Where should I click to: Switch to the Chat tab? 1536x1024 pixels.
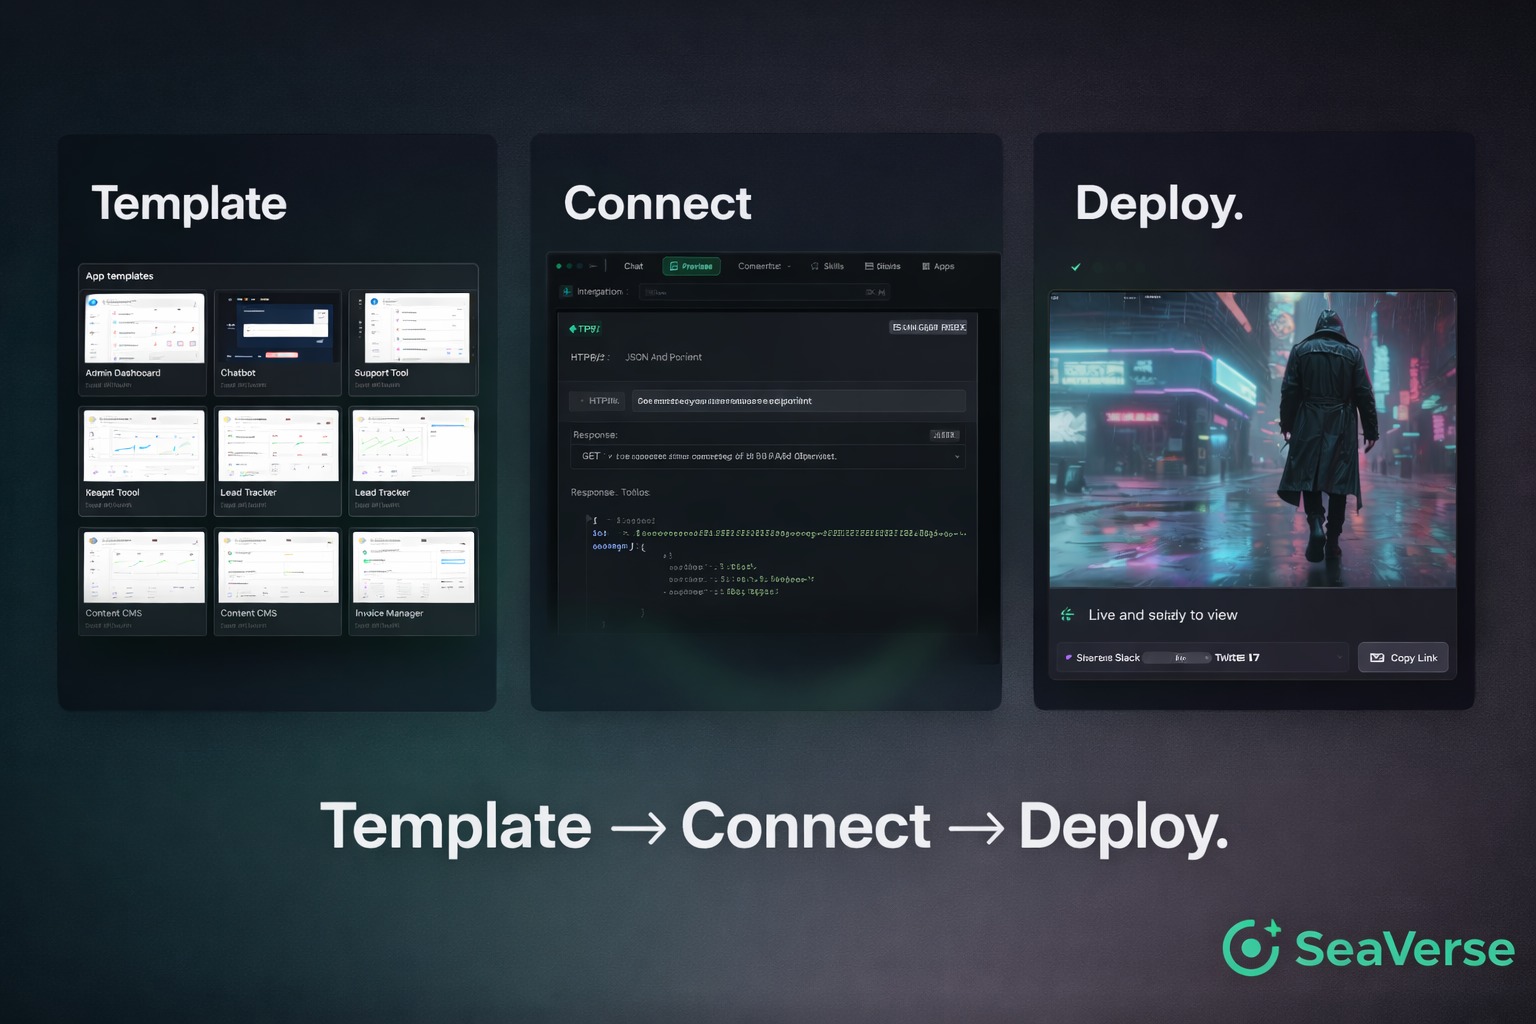pyautogui.click(x=633, y=267)
